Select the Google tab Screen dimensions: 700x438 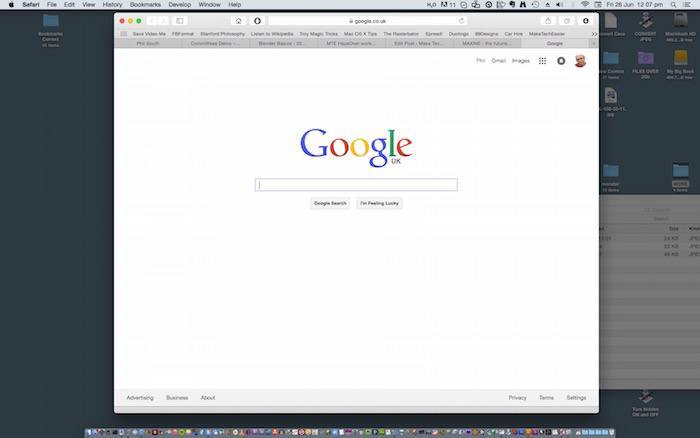(555, 44)
